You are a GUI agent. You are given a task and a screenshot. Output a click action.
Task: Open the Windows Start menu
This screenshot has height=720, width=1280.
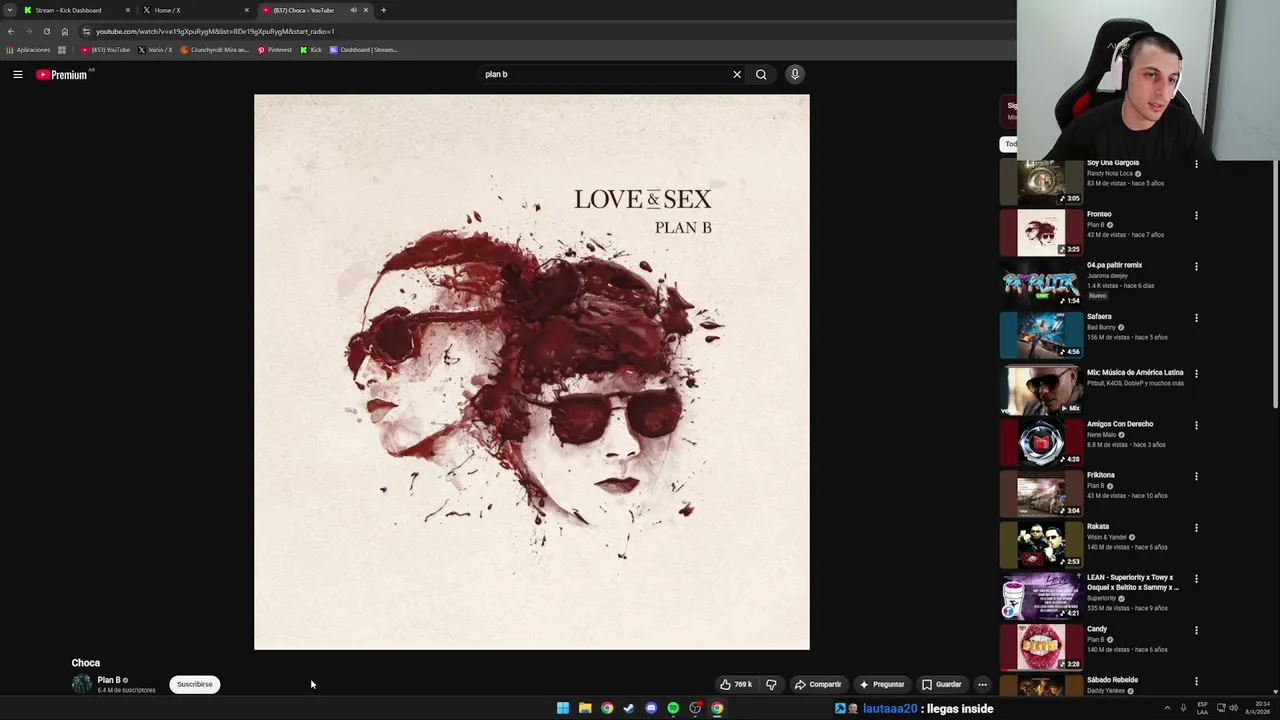click(563, 708)
